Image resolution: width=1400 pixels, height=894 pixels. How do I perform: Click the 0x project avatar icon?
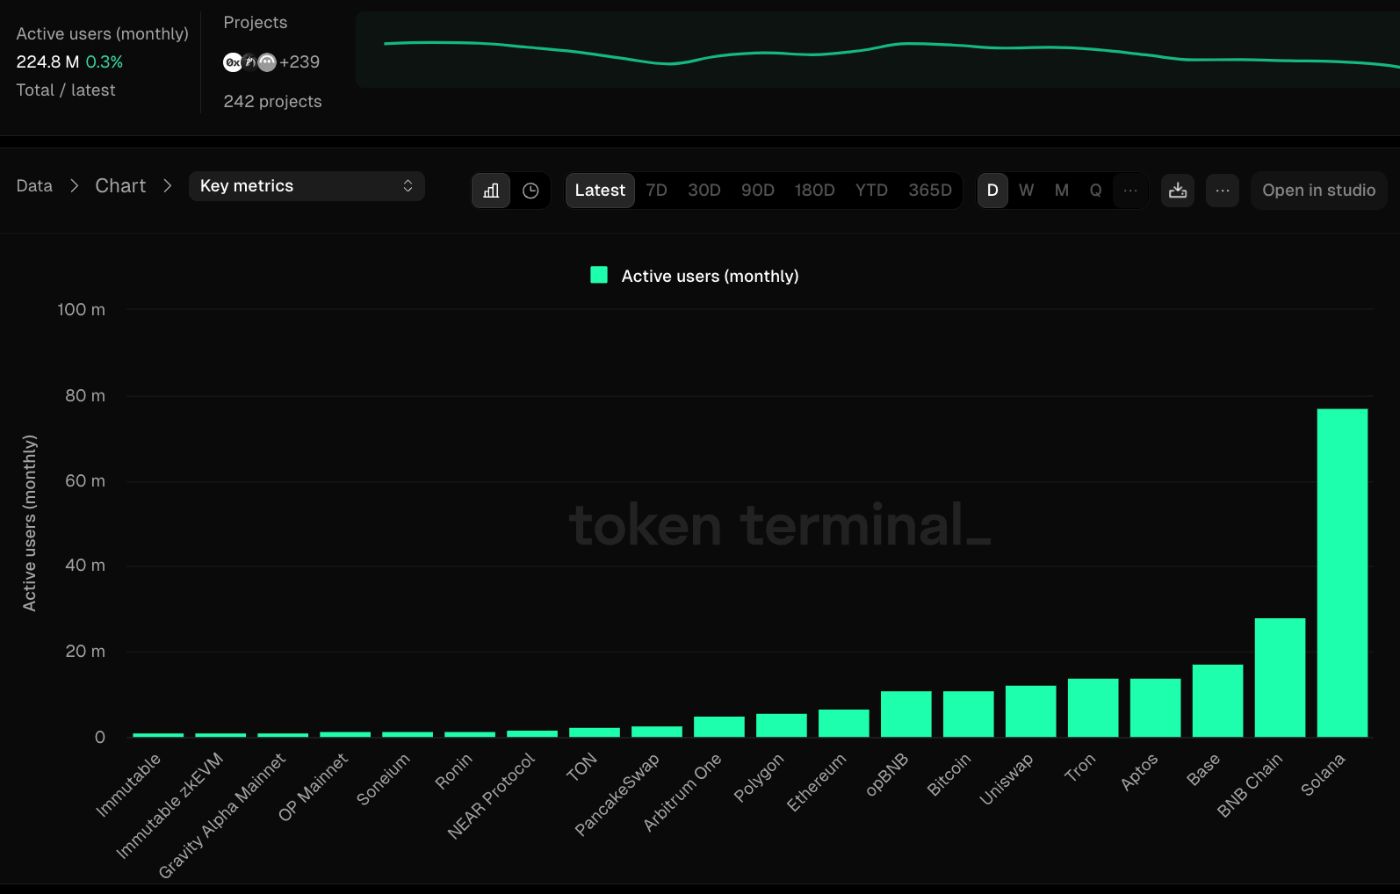233,61
